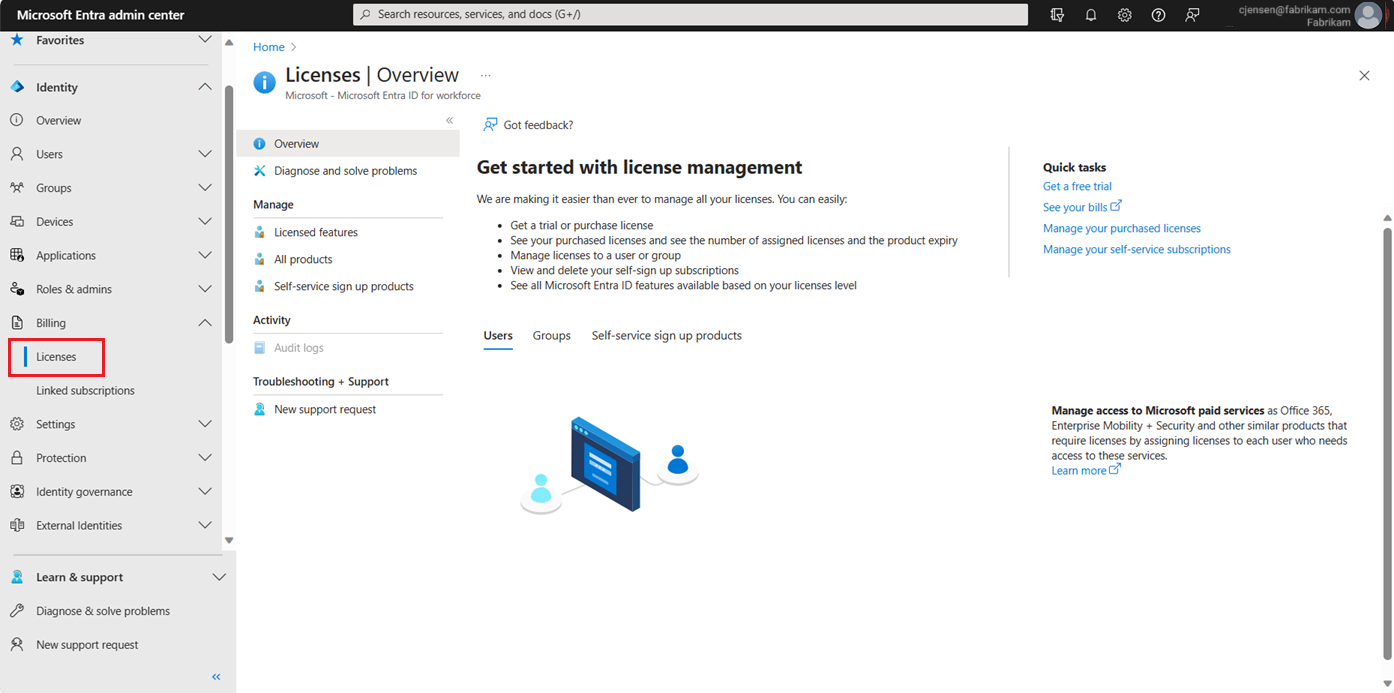Viewport: 1394px width, 693px height.
Task: Click Manage your self-service subscriptions
Action: [1137, 250]
